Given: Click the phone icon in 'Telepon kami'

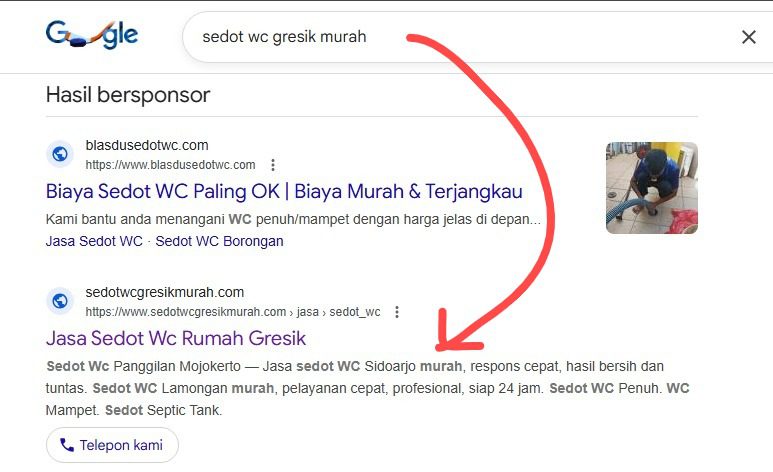Looking at the screenshot, I should (67, 445).
